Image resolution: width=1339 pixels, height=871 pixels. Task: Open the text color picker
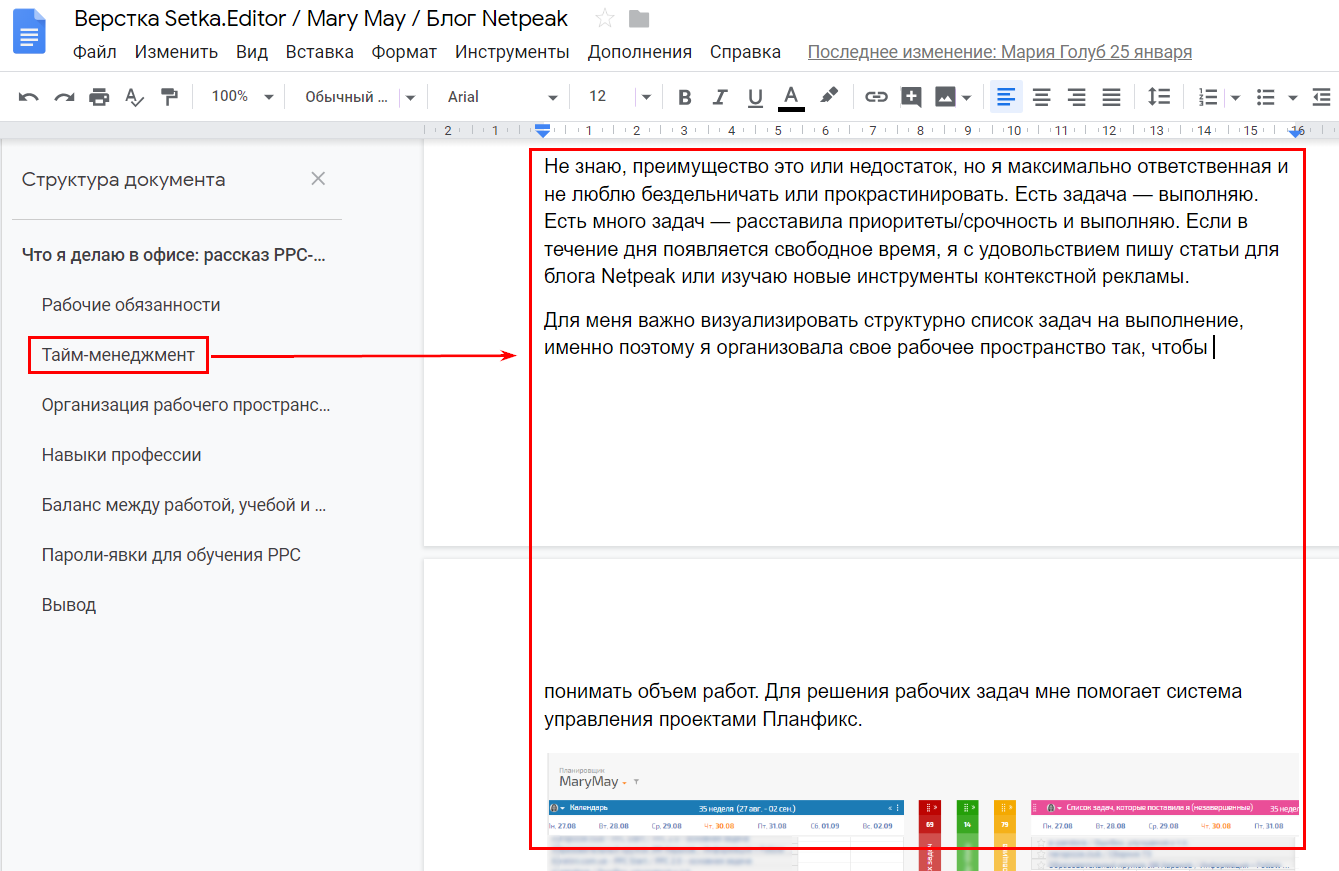pos(791,97)
